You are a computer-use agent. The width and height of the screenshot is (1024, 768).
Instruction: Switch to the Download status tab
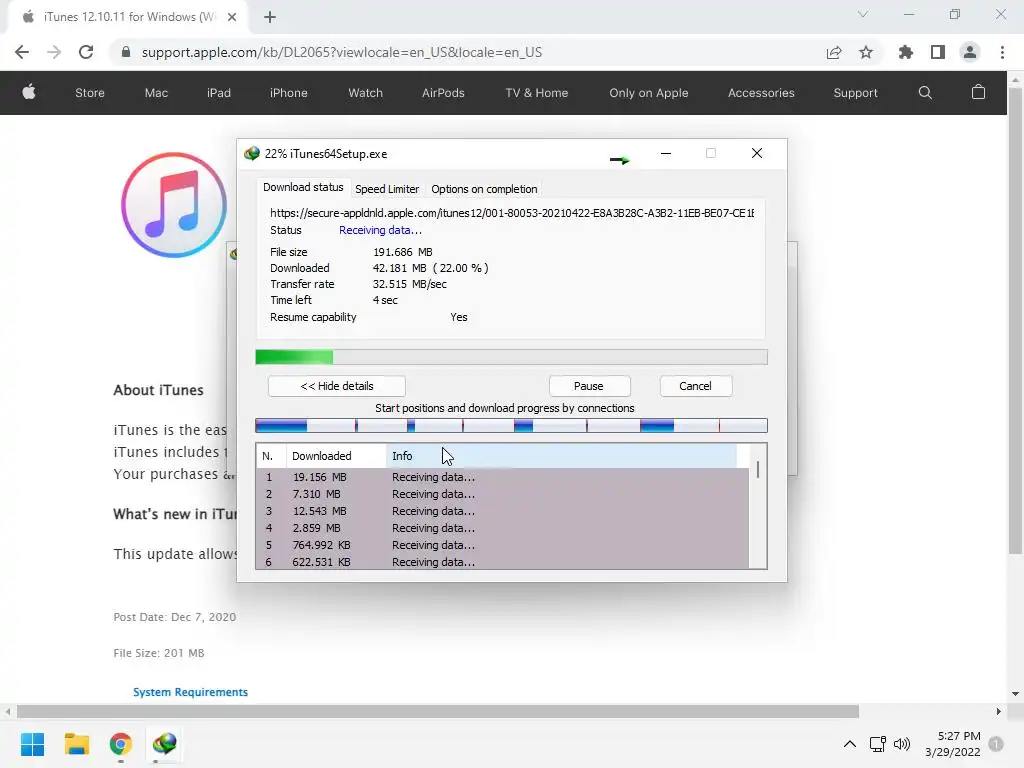coord(303,187)
